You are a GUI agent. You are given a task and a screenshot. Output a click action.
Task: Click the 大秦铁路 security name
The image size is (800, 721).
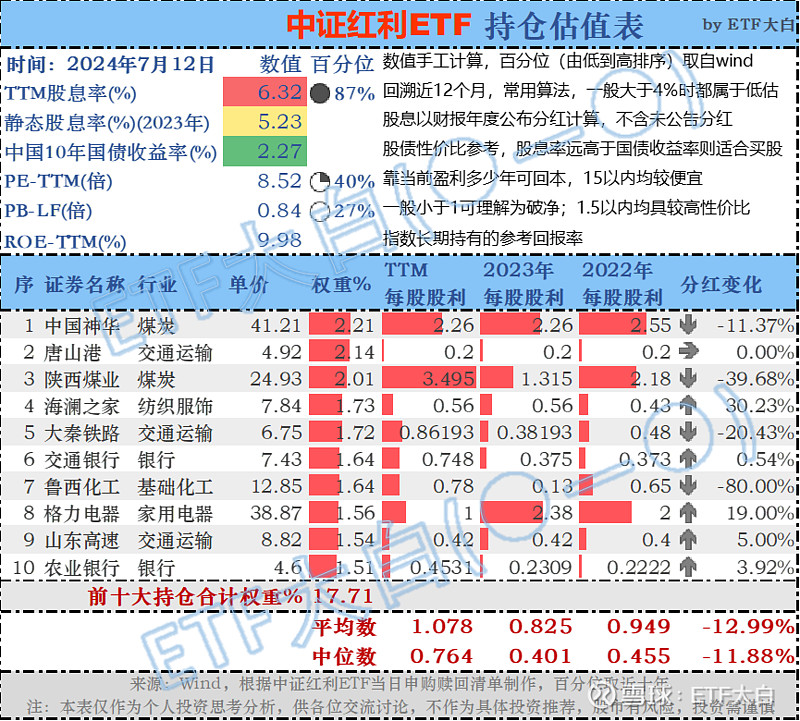(82, 433)
